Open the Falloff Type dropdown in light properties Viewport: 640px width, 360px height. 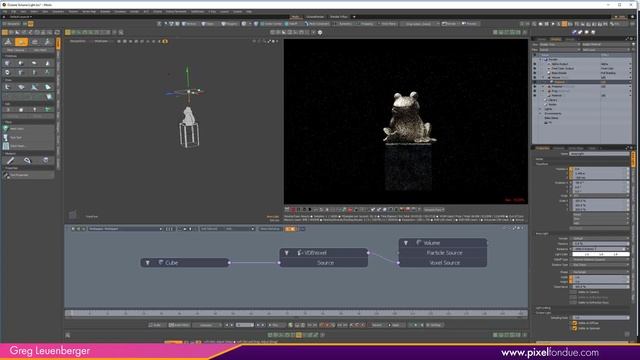point(601,260)
